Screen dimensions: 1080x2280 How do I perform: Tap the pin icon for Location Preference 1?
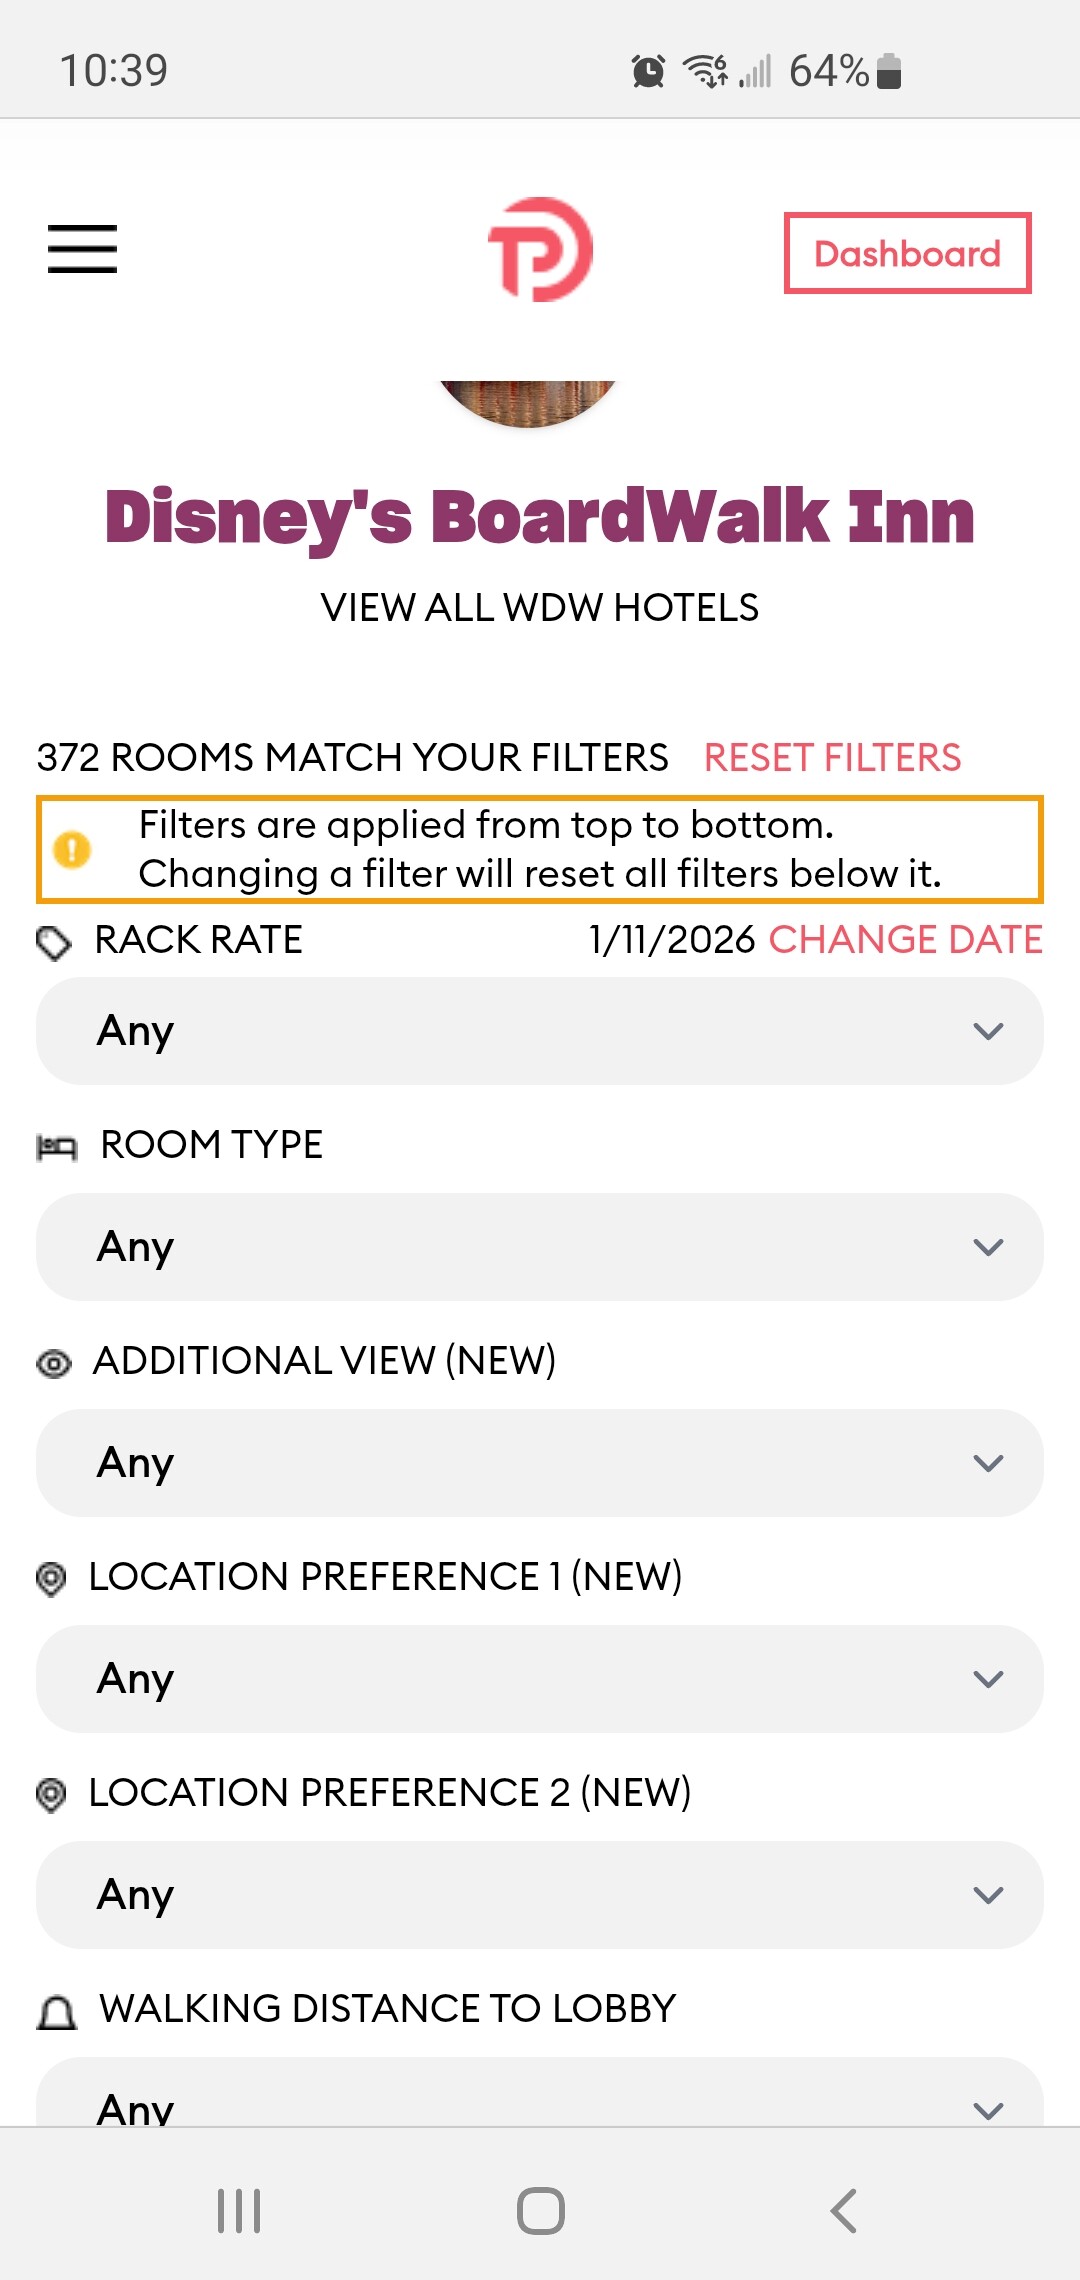click(51, 1579)
